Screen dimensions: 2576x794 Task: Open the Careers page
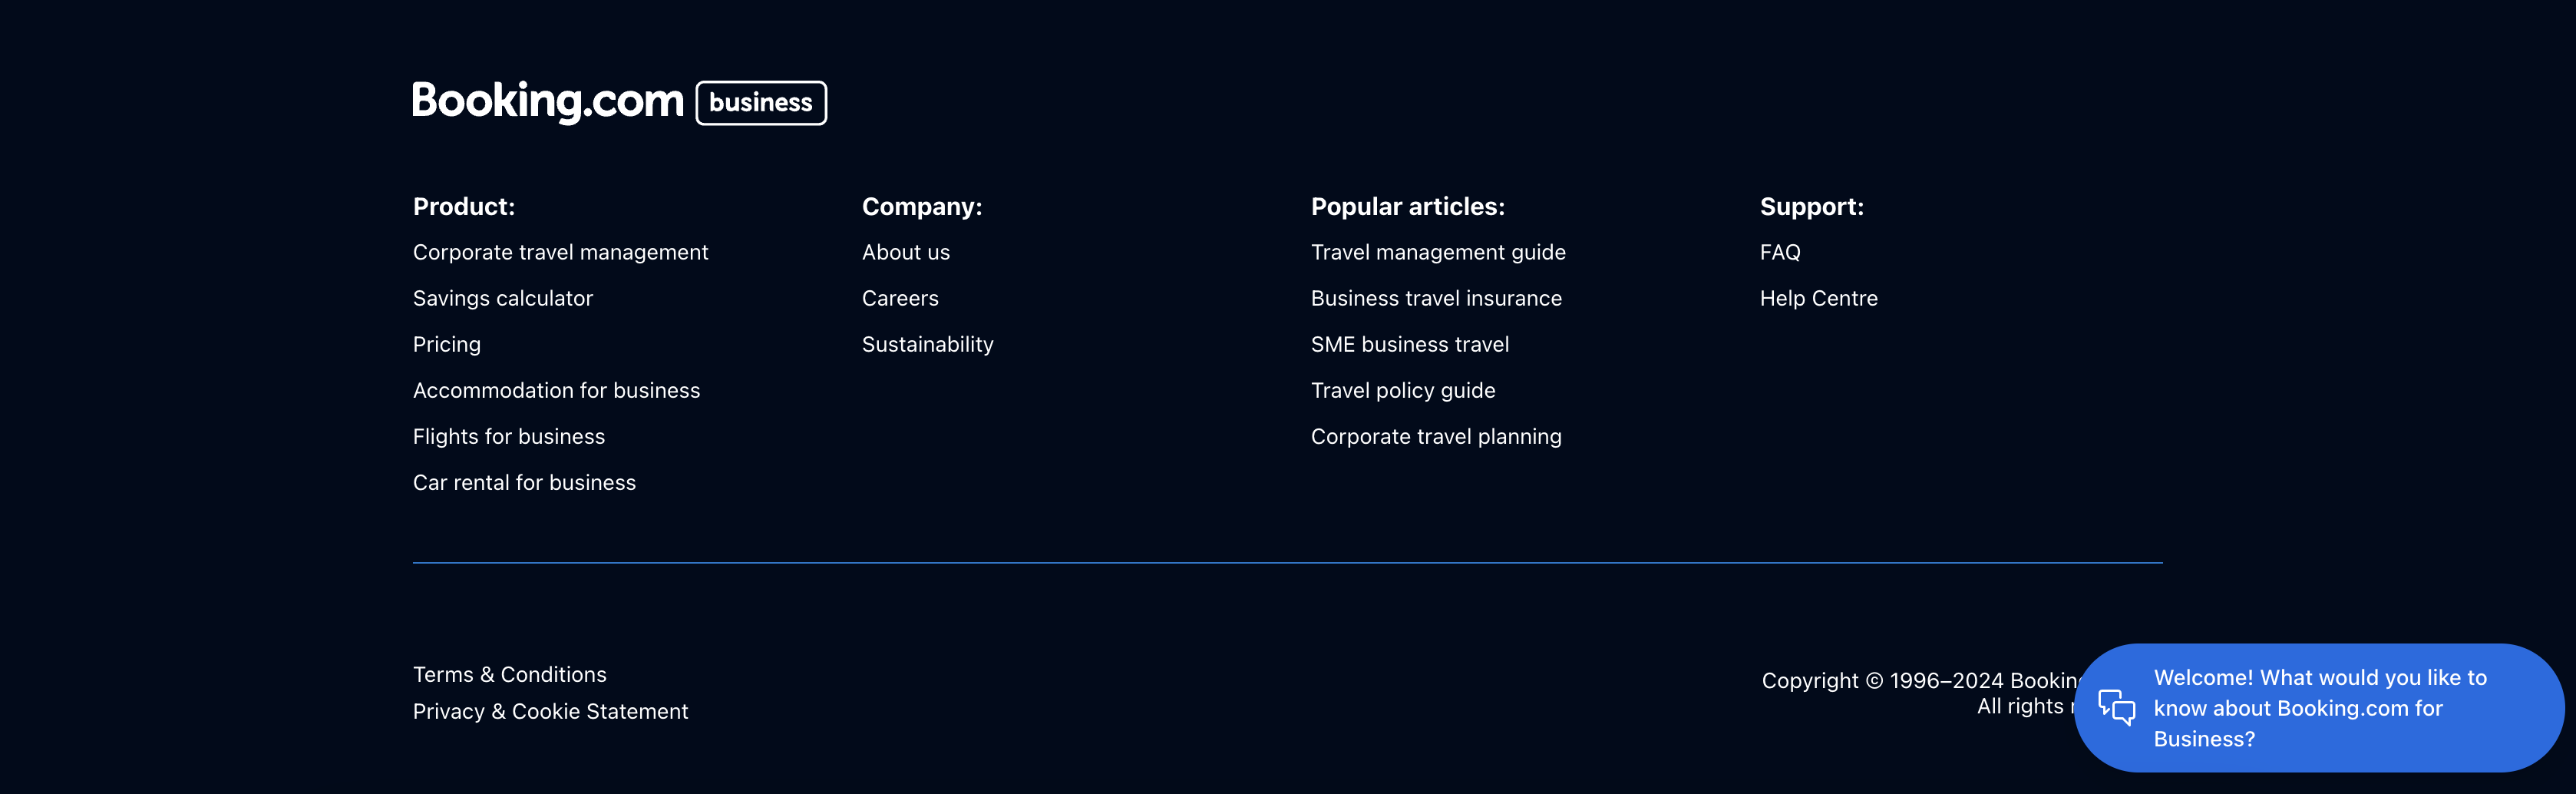900,298
